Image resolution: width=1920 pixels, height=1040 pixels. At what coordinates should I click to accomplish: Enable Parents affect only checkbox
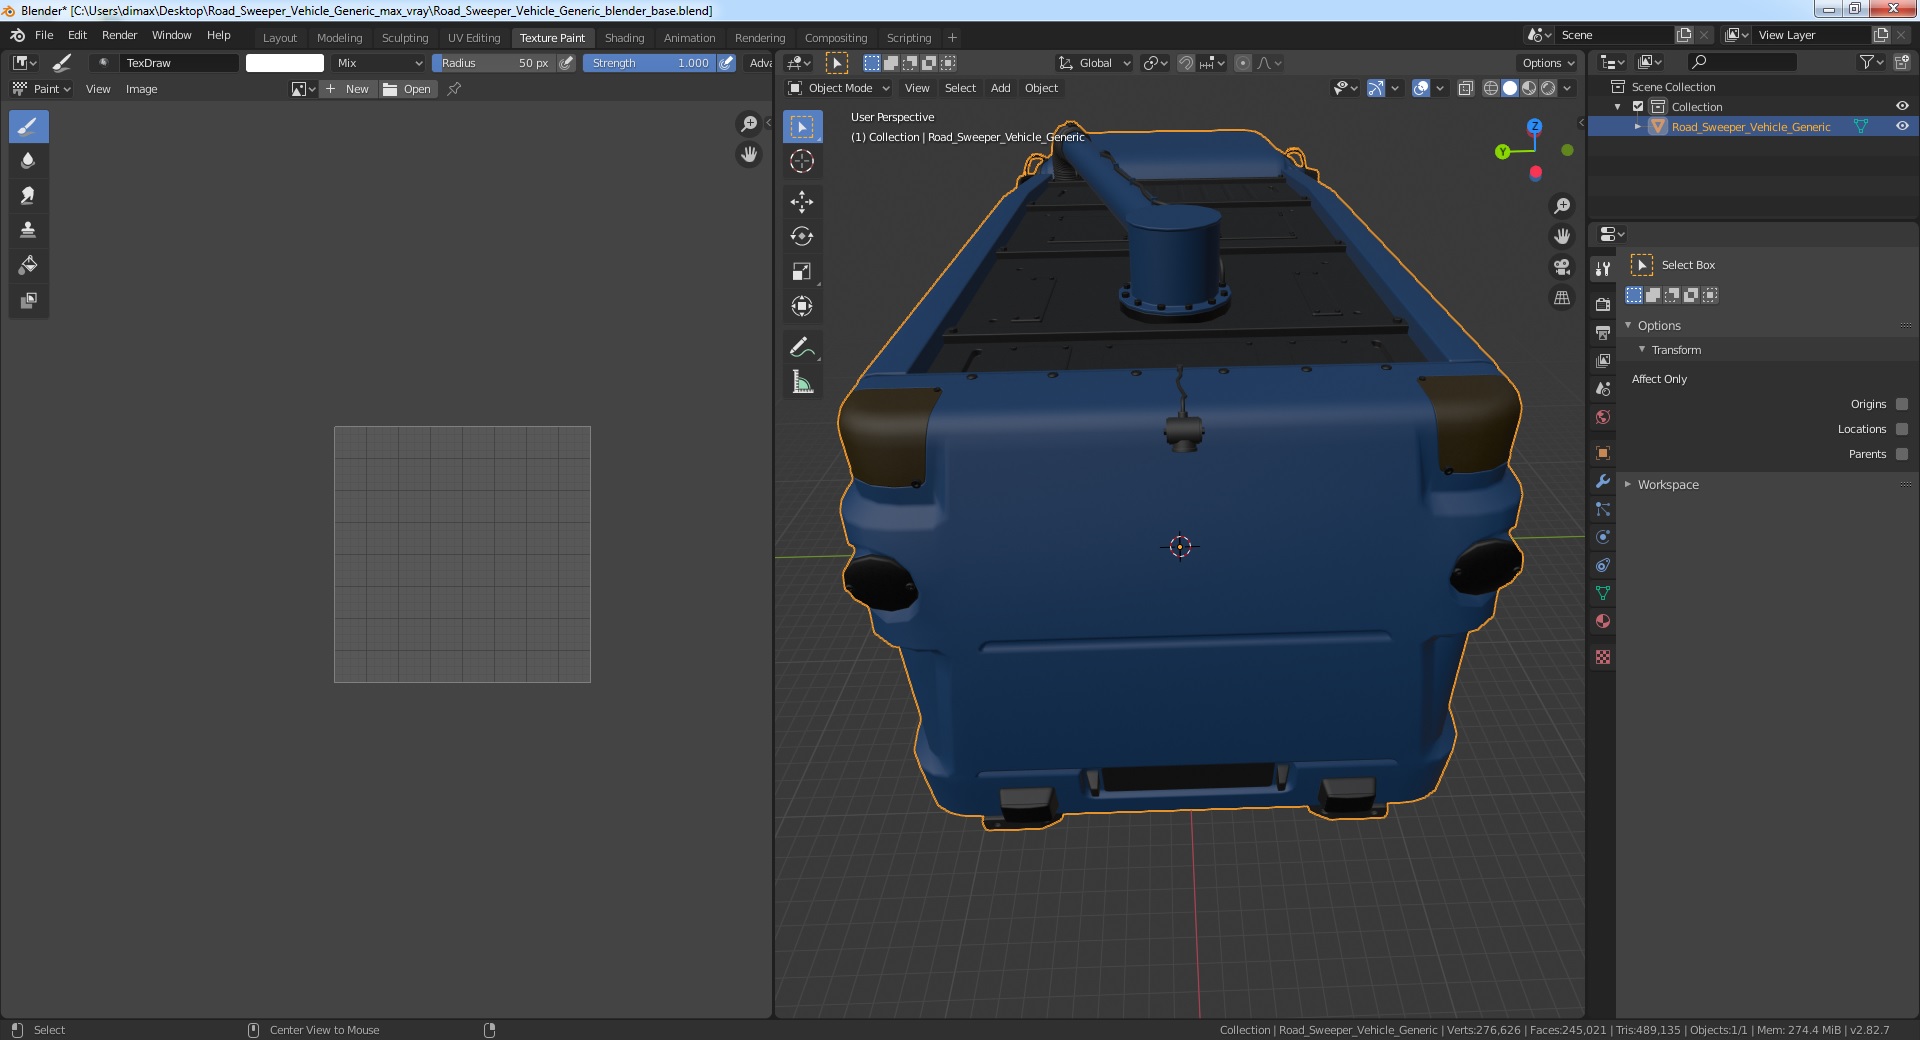point(1902,454)
